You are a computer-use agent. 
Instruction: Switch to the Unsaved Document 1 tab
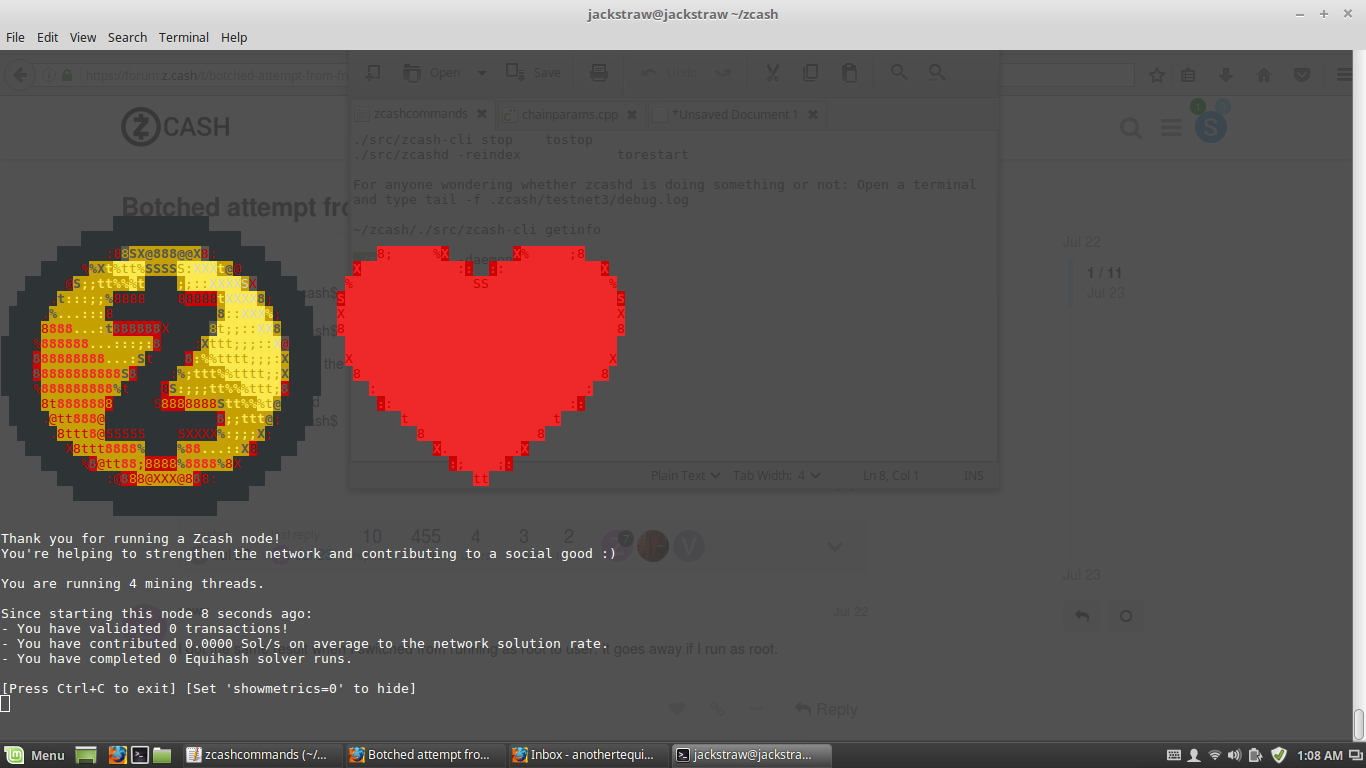pos(735,115)
